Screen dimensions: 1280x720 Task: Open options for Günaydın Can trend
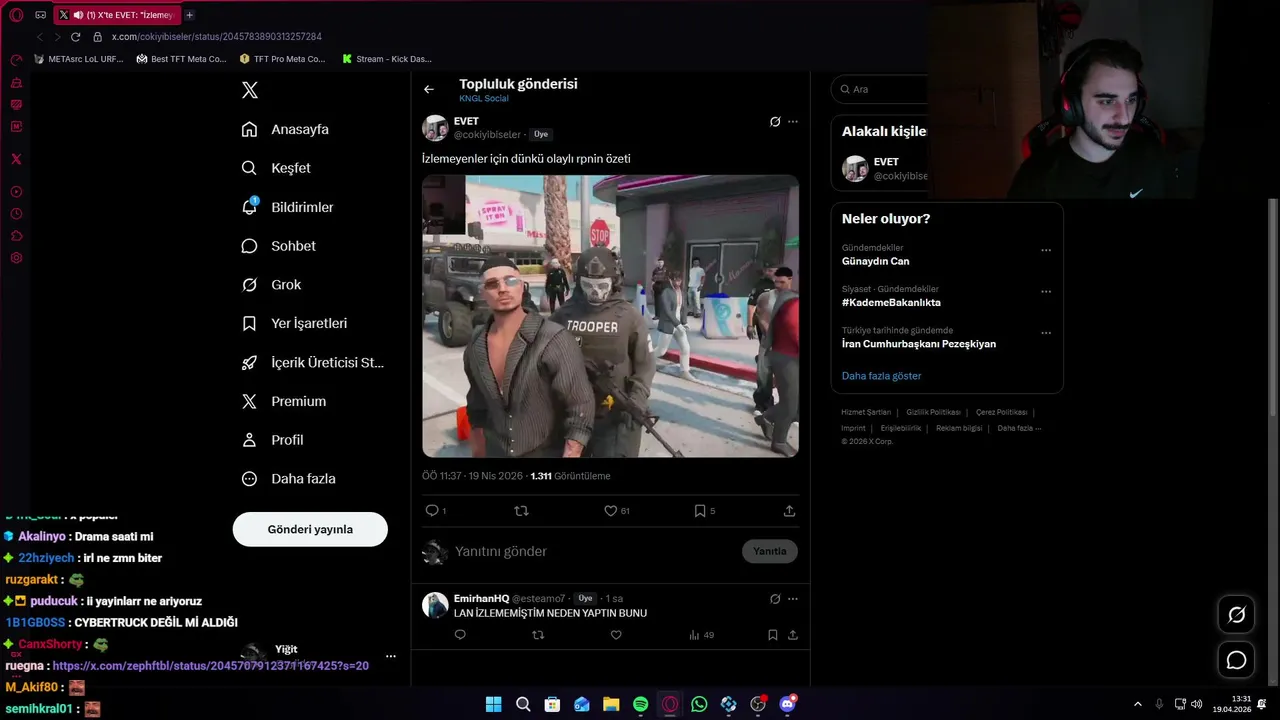pyautogui.click(x=1046, y=250)
